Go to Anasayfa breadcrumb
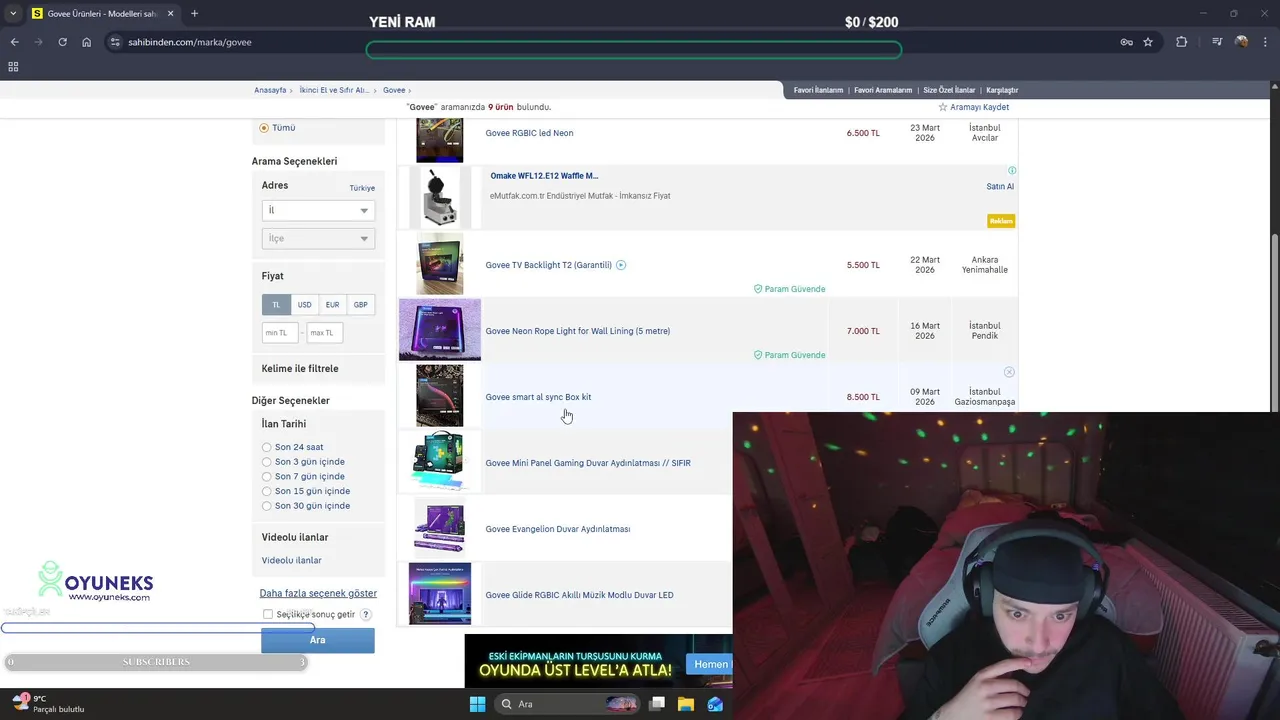The width and height of the screenshot is (1280, 720). click(270, 90)
